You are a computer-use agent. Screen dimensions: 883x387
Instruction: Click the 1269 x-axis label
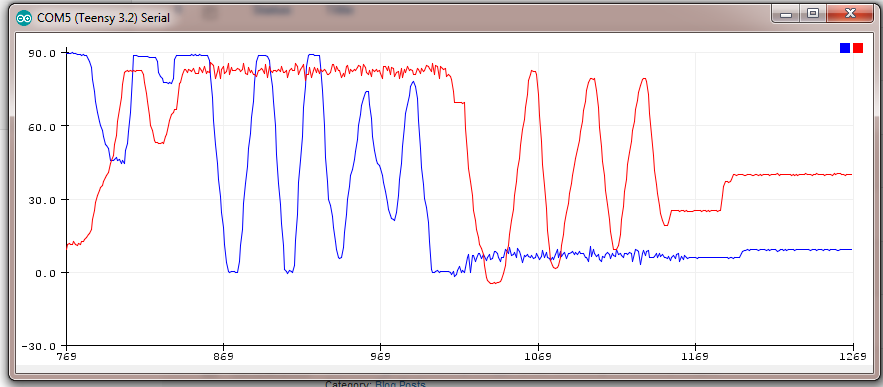click(853, 357)
